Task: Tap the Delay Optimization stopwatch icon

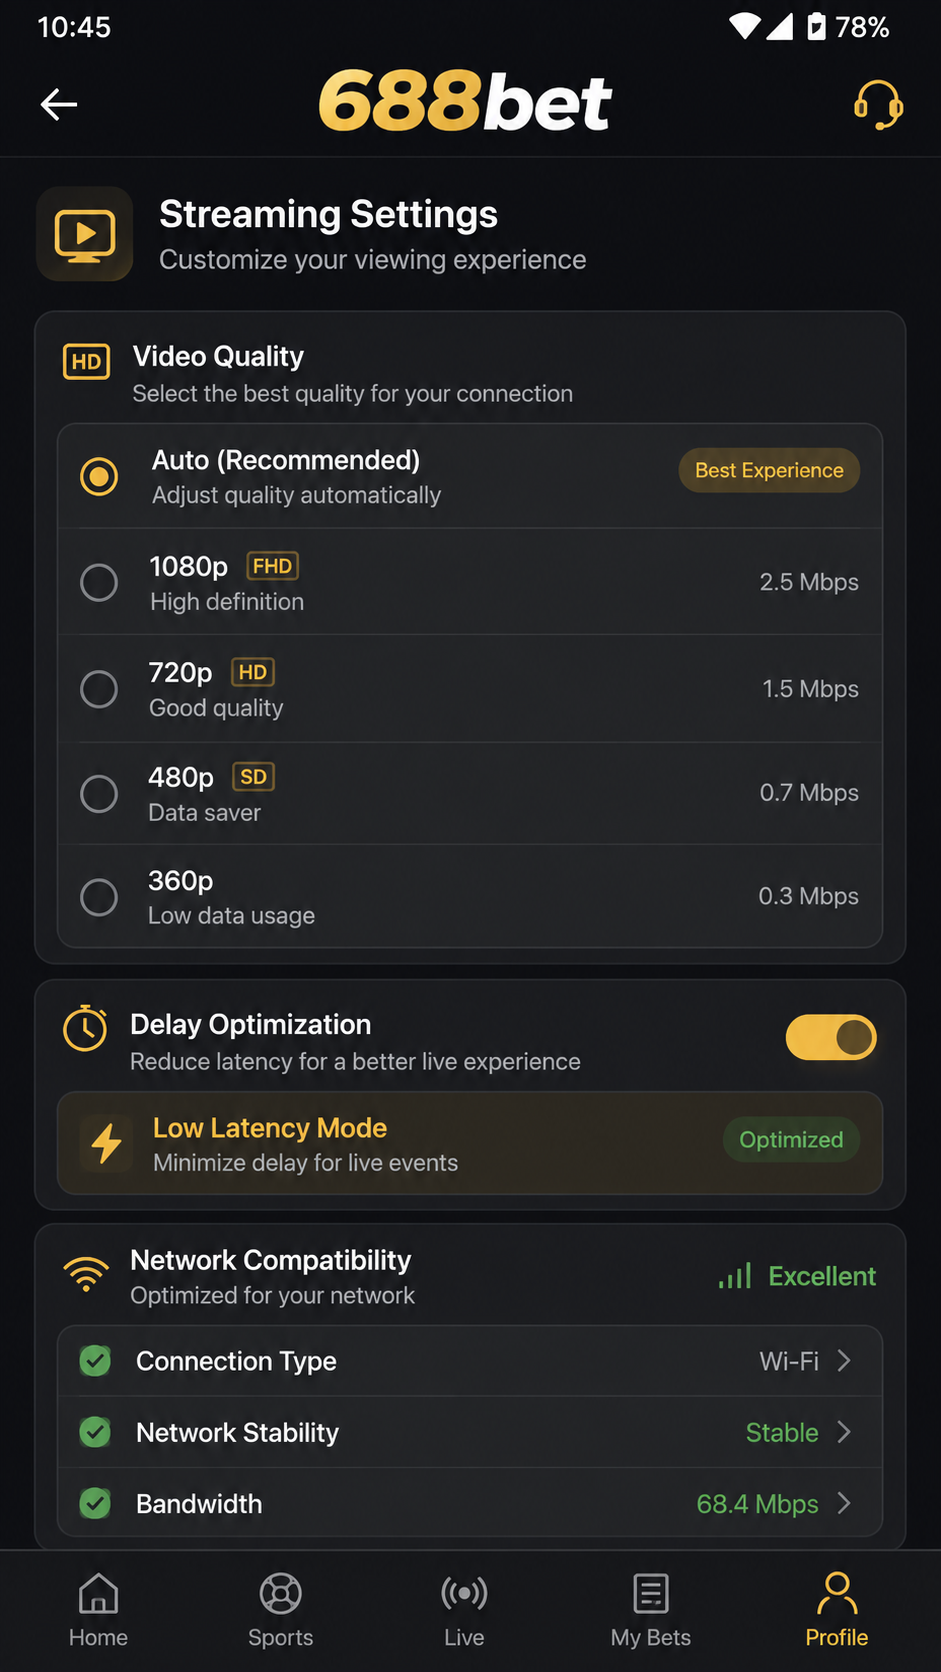Action: tap(85, 1028)
